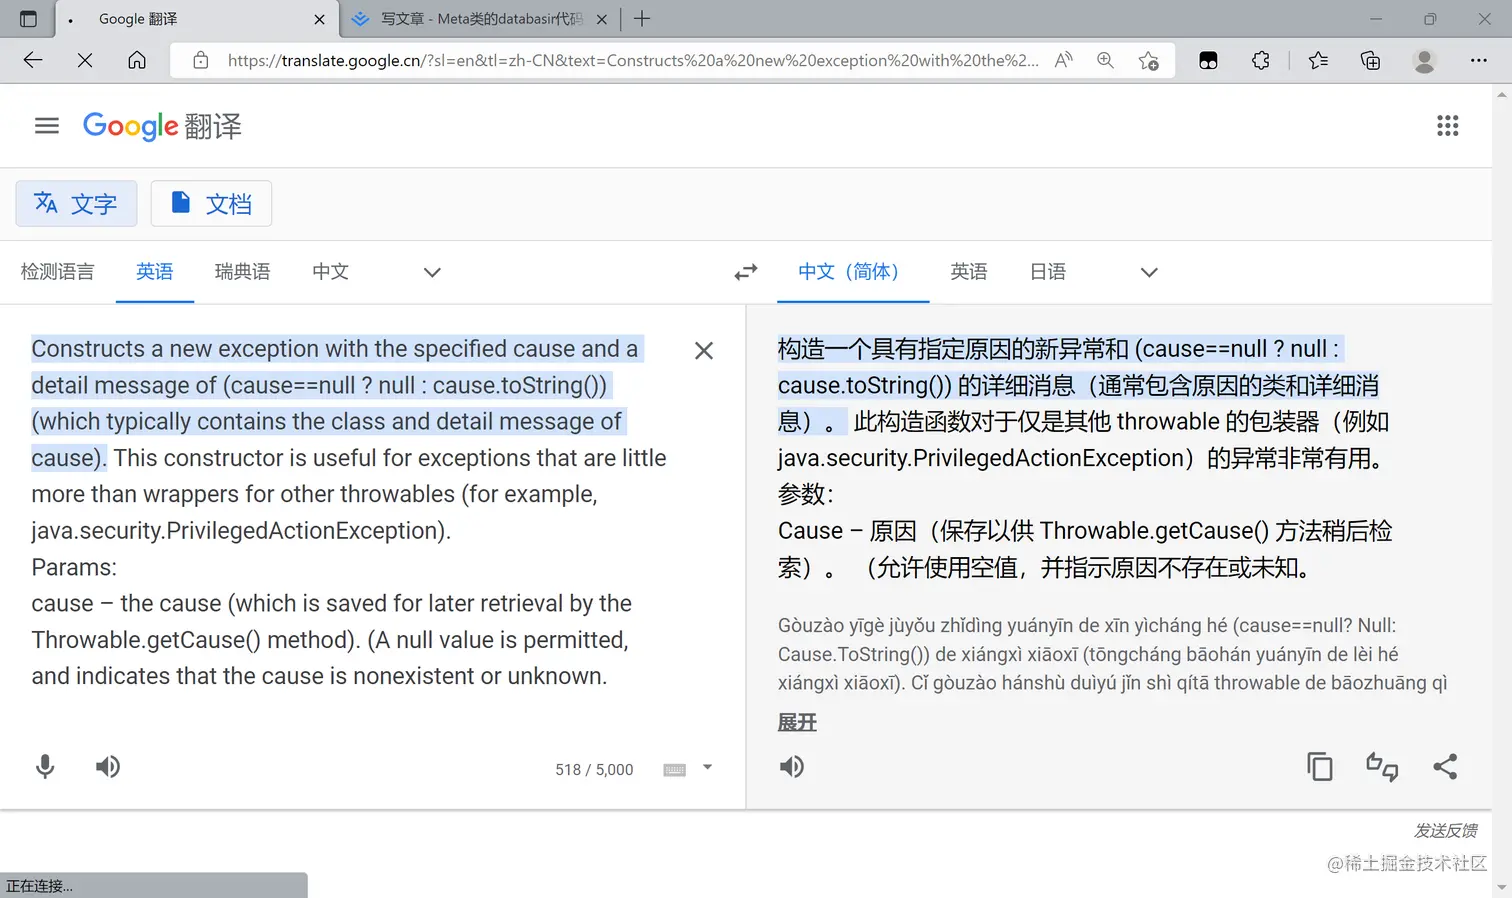Open the browser extensions menu

point(1261,60)
